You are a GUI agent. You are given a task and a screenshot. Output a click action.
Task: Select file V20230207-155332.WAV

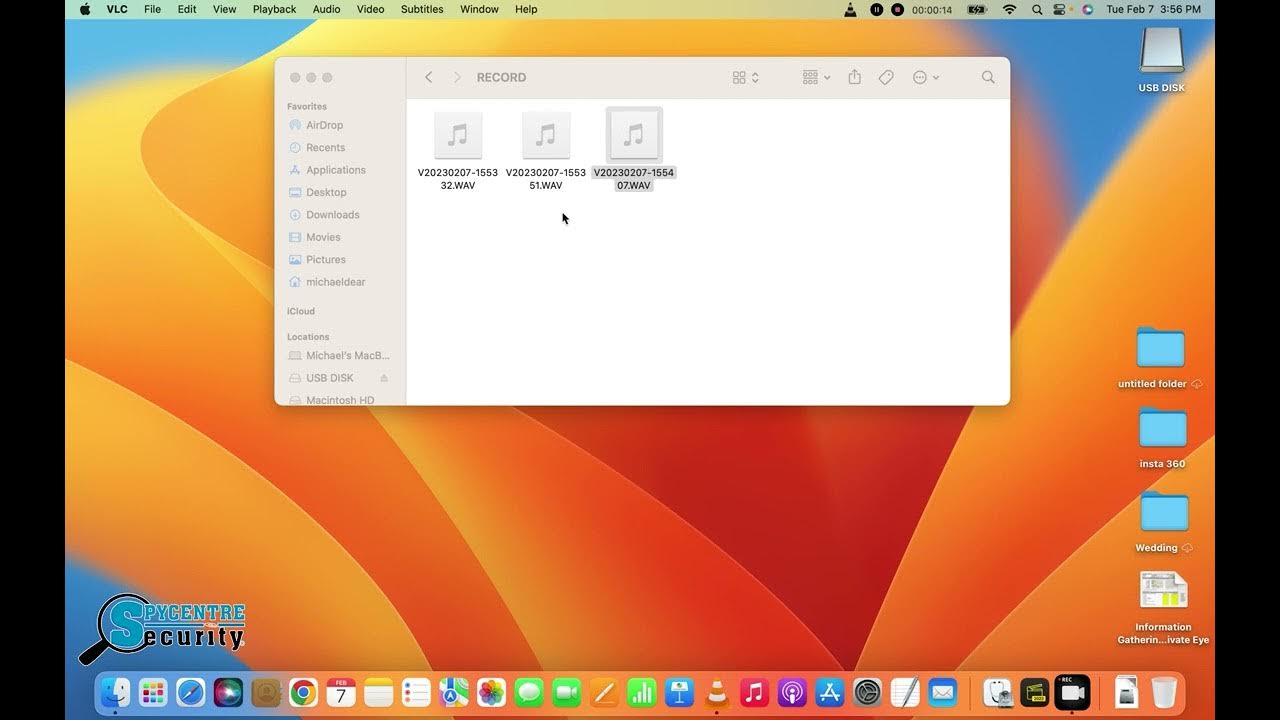click(x=458, y=150)
